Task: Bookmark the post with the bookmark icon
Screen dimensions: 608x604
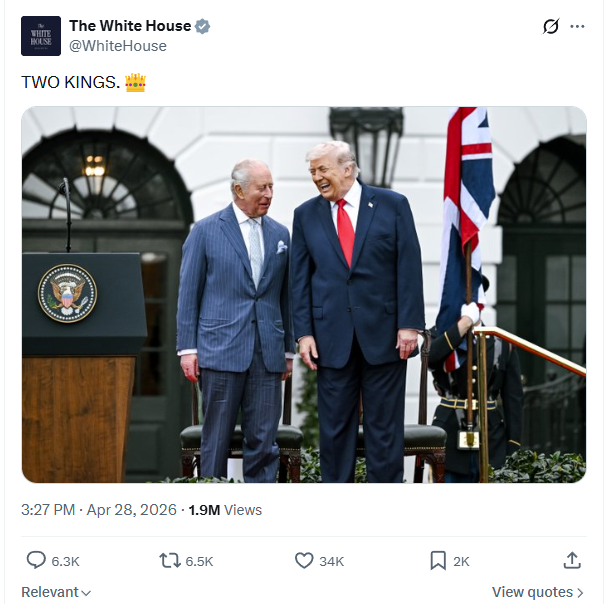Action: [x=438, y=561]
